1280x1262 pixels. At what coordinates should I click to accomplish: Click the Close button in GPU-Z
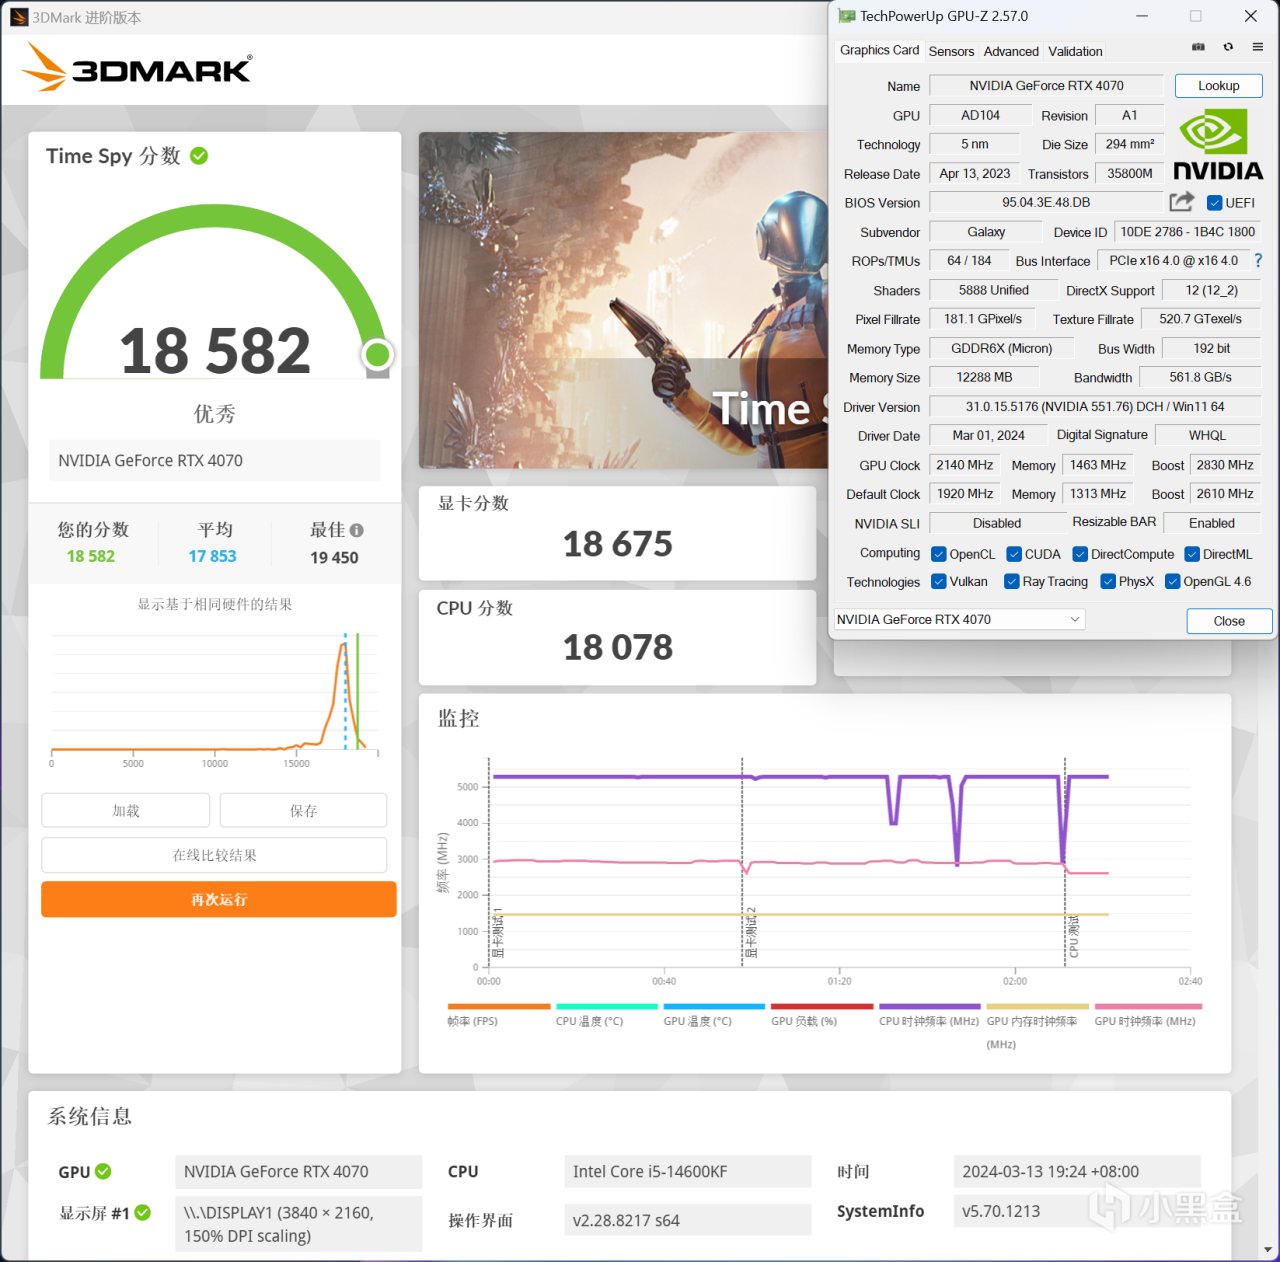(x=1229, y=621)
